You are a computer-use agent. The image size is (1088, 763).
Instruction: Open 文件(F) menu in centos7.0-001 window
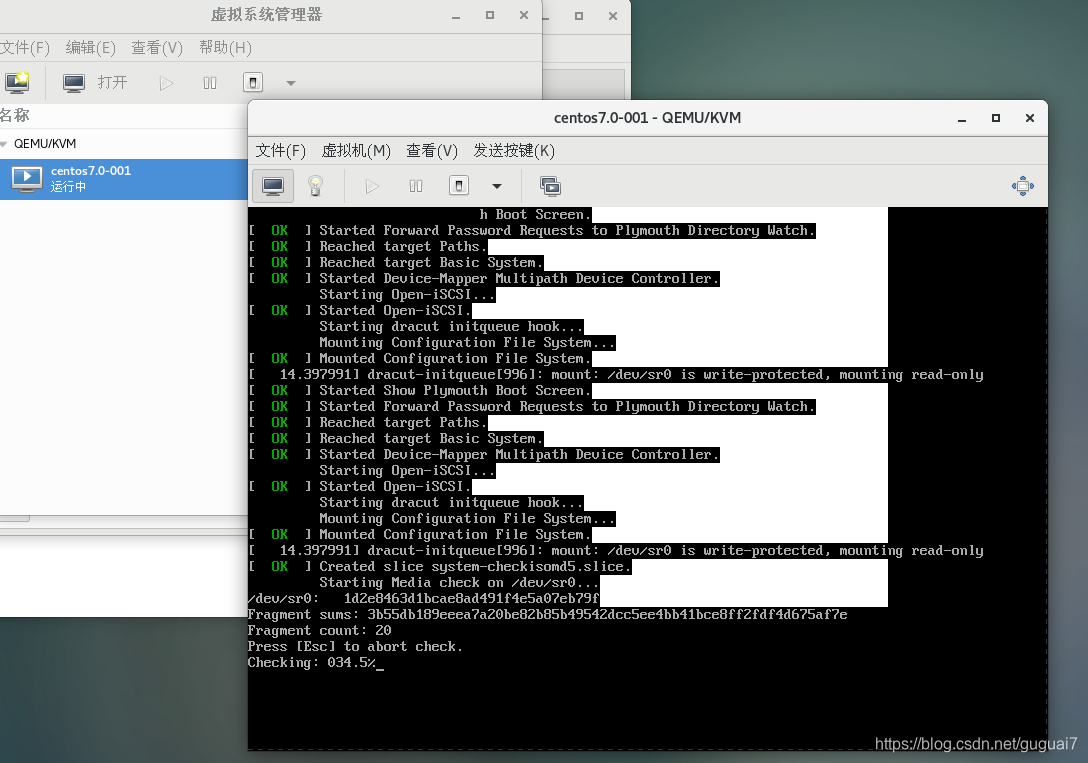[280, 151]
